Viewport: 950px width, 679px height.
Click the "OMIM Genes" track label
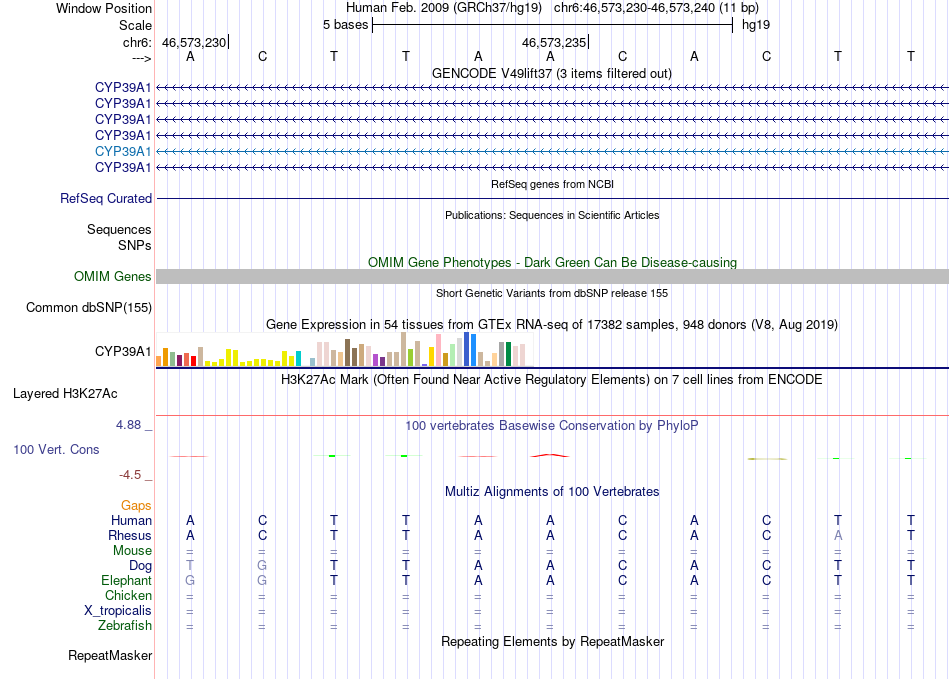pos(113,276)
